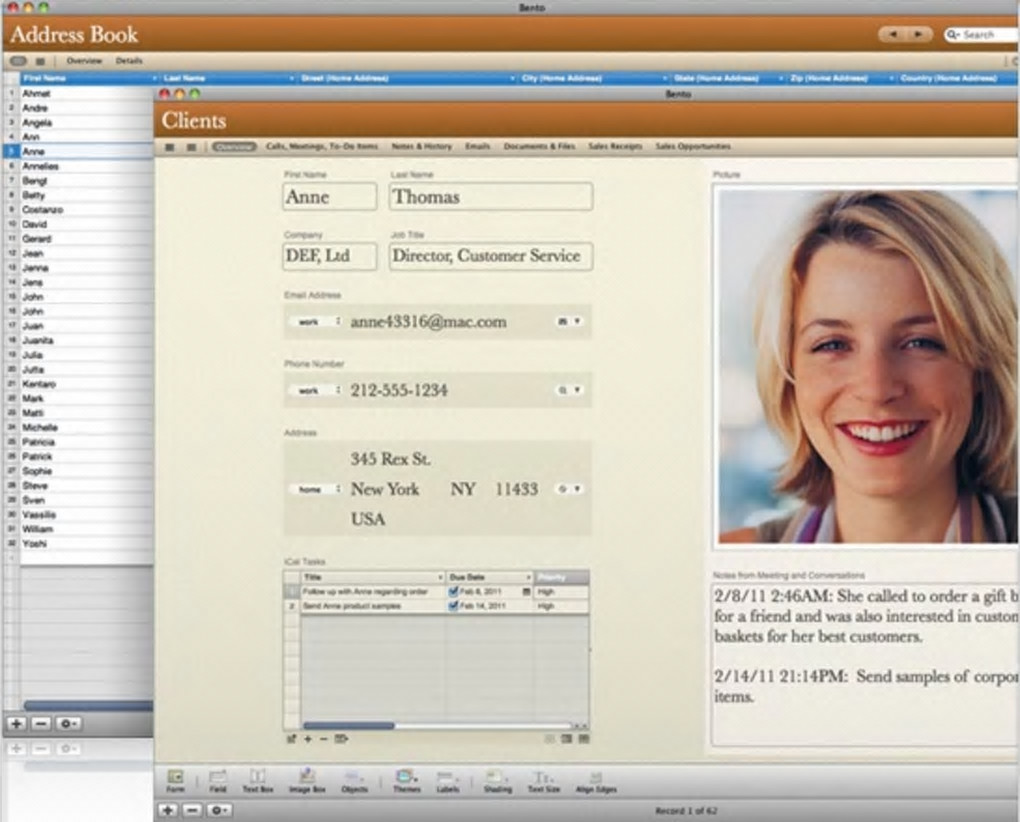Open the email label 'work' popup

[x=315, y=322]
